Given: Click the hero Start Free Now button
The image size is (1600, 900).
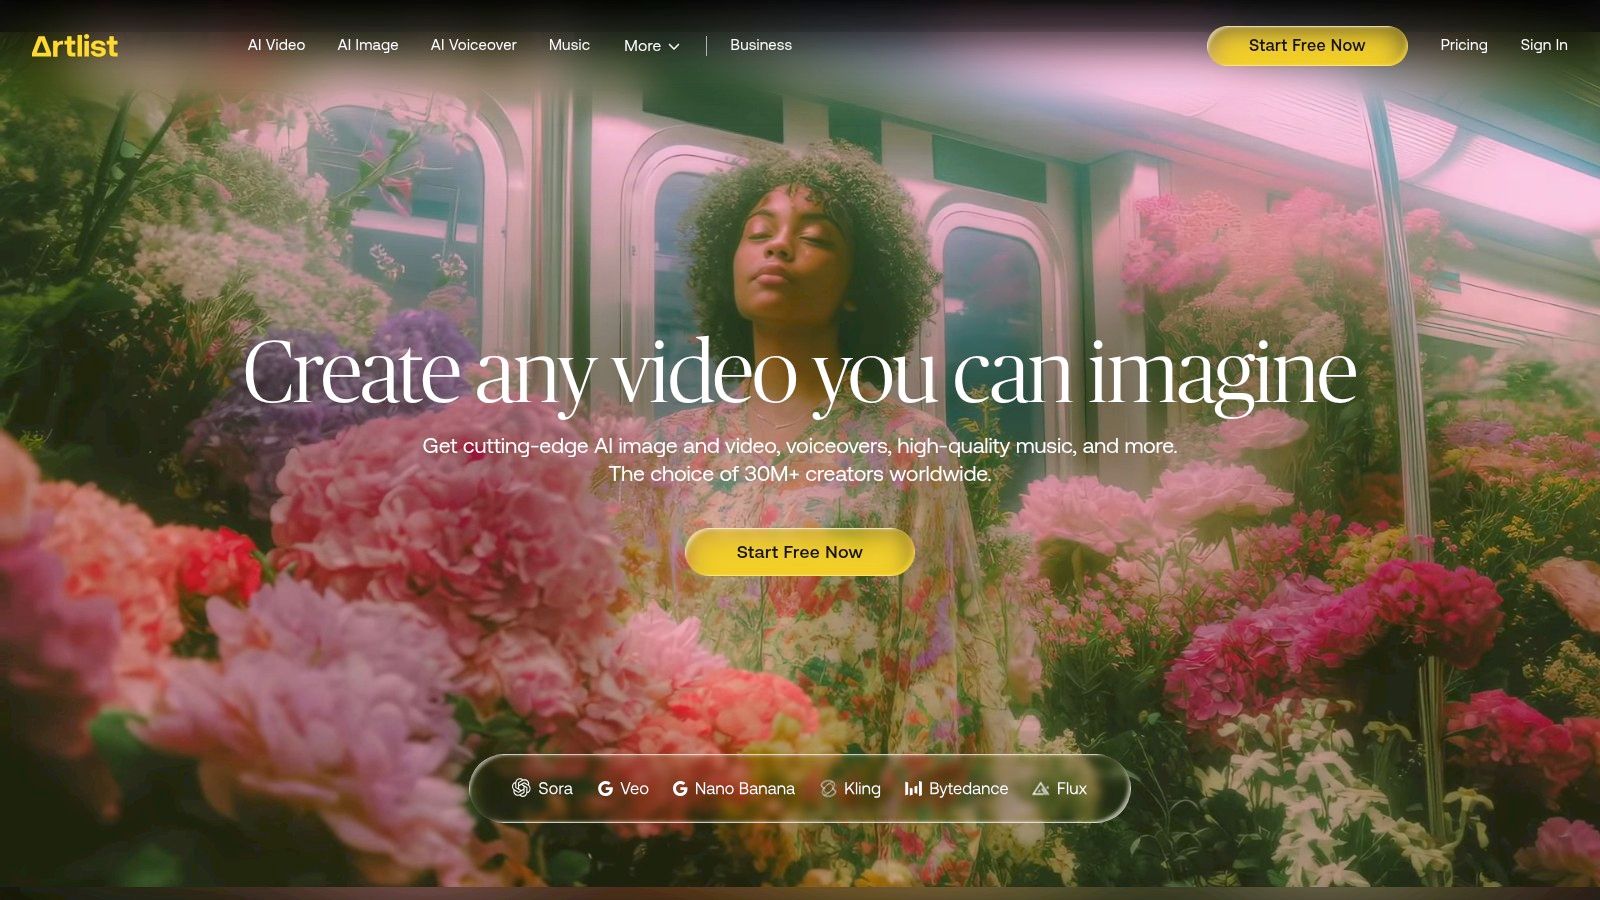Looking at the screenshot, I should (x=799, y=552).
